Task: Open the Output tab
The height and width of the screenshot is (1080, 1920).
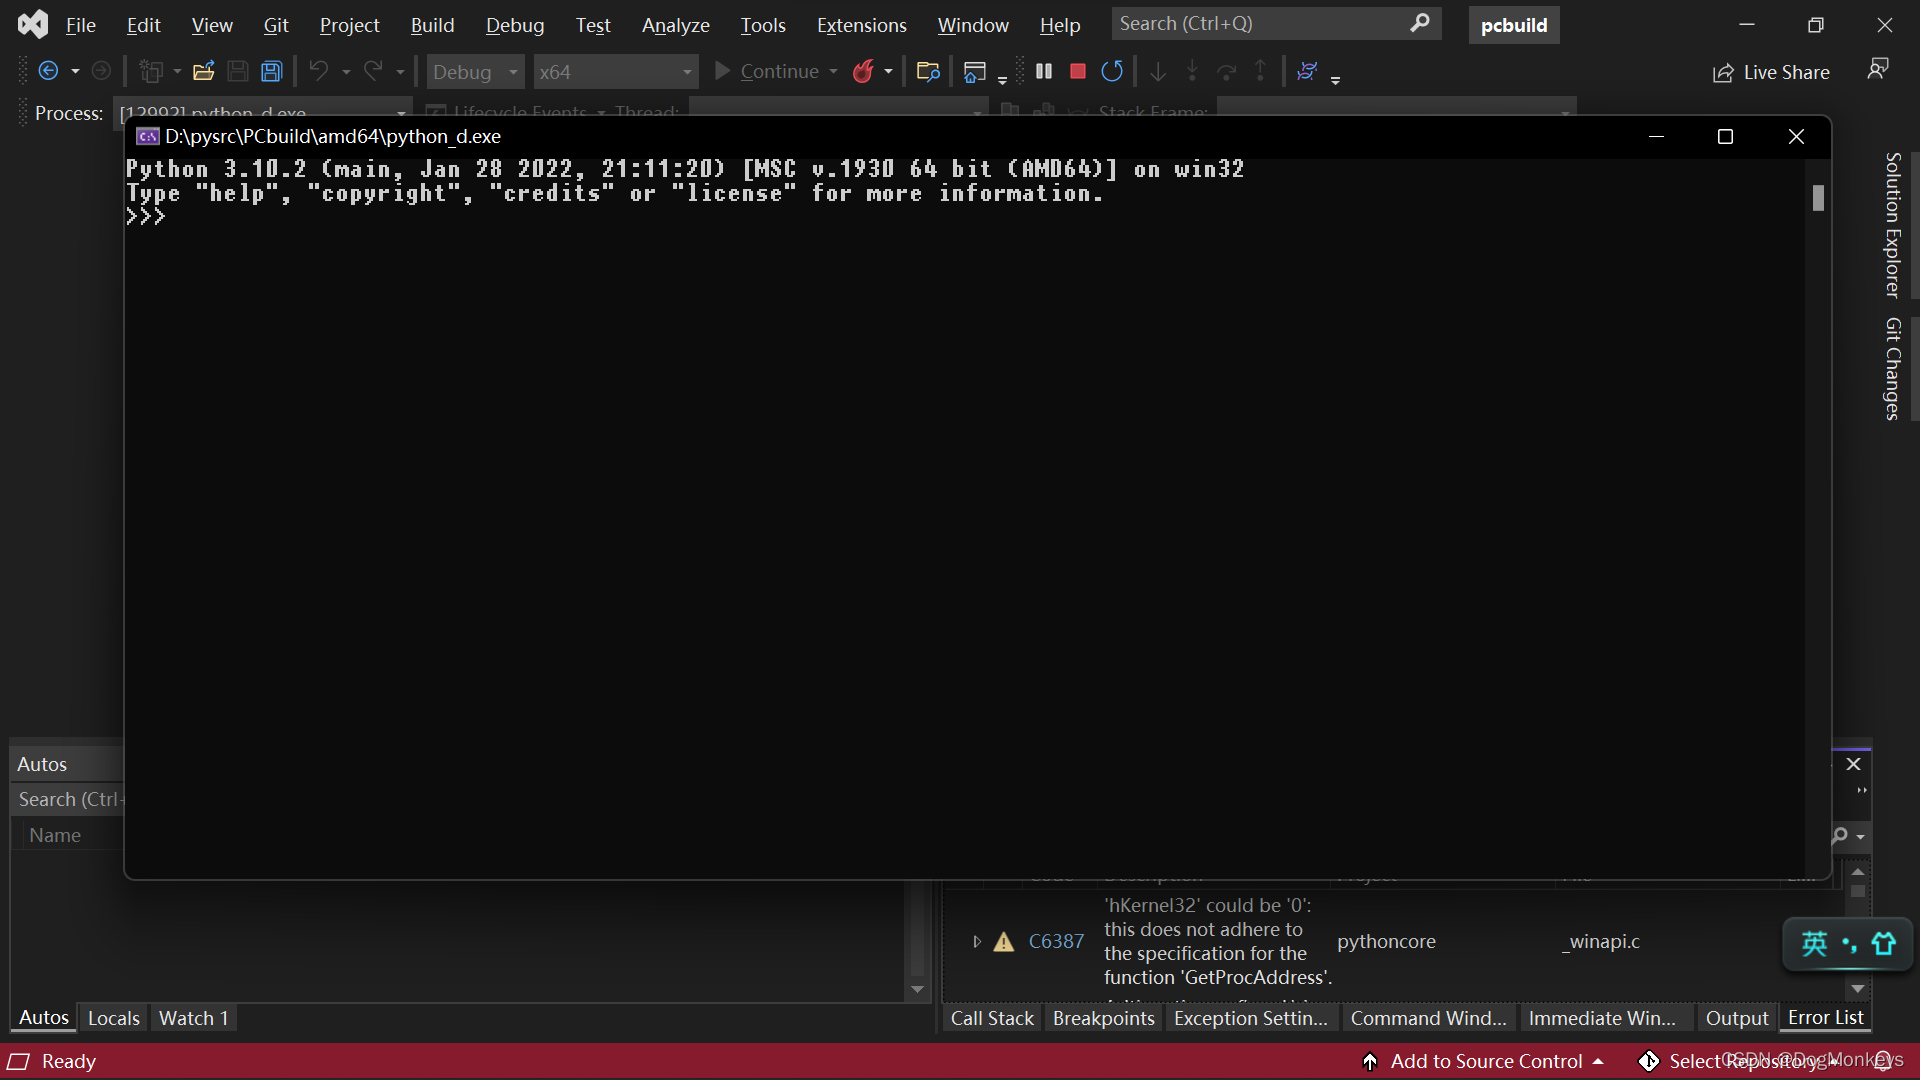Action: [1736, 1018]
